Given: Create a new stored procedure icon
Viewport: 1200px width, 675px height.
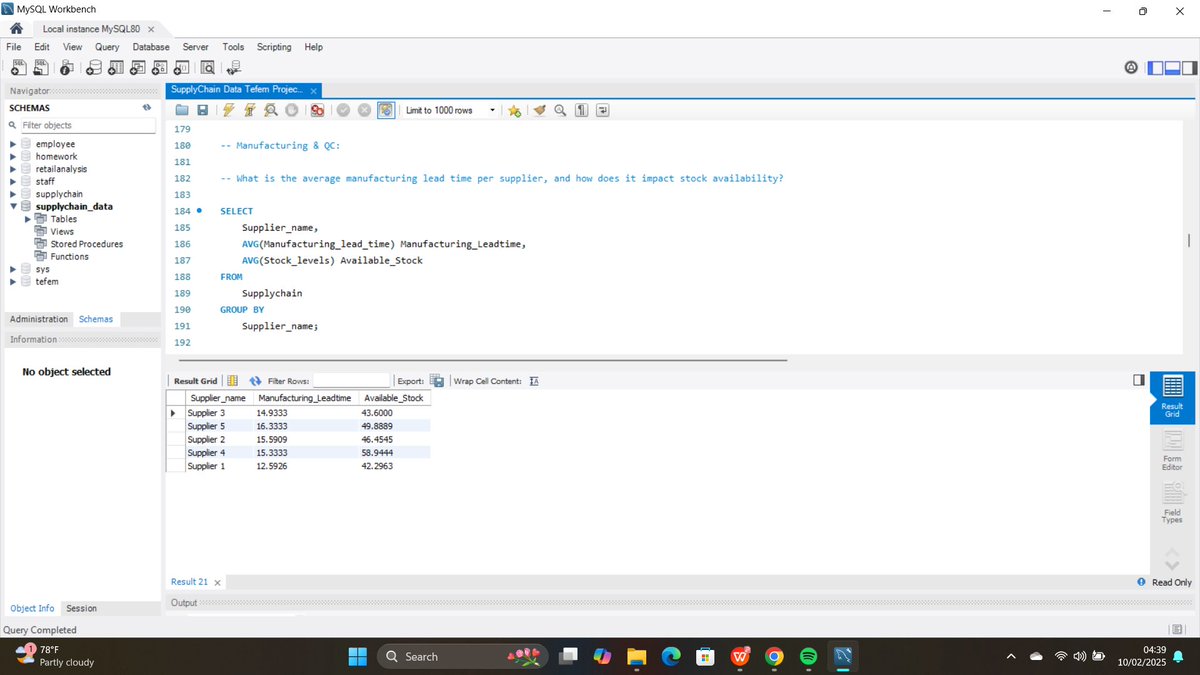Looking at the screenshot, I should (x=160, y=68).
